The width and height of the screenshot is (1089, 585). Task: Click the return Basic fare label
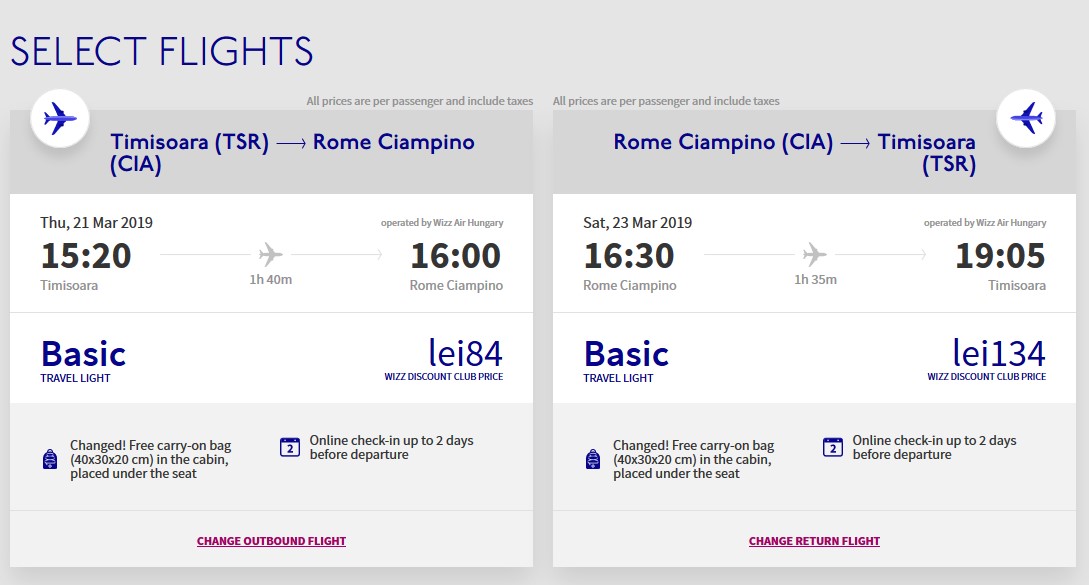tap(626, 354)
